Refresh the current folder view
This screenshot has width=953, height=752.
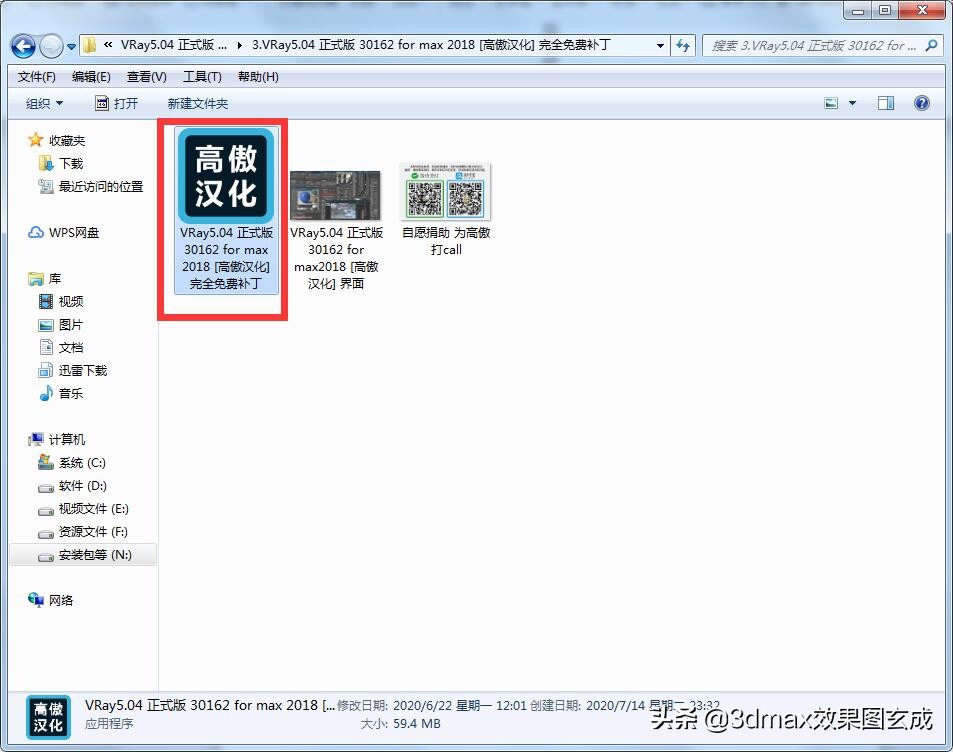(x=683, y=46)
